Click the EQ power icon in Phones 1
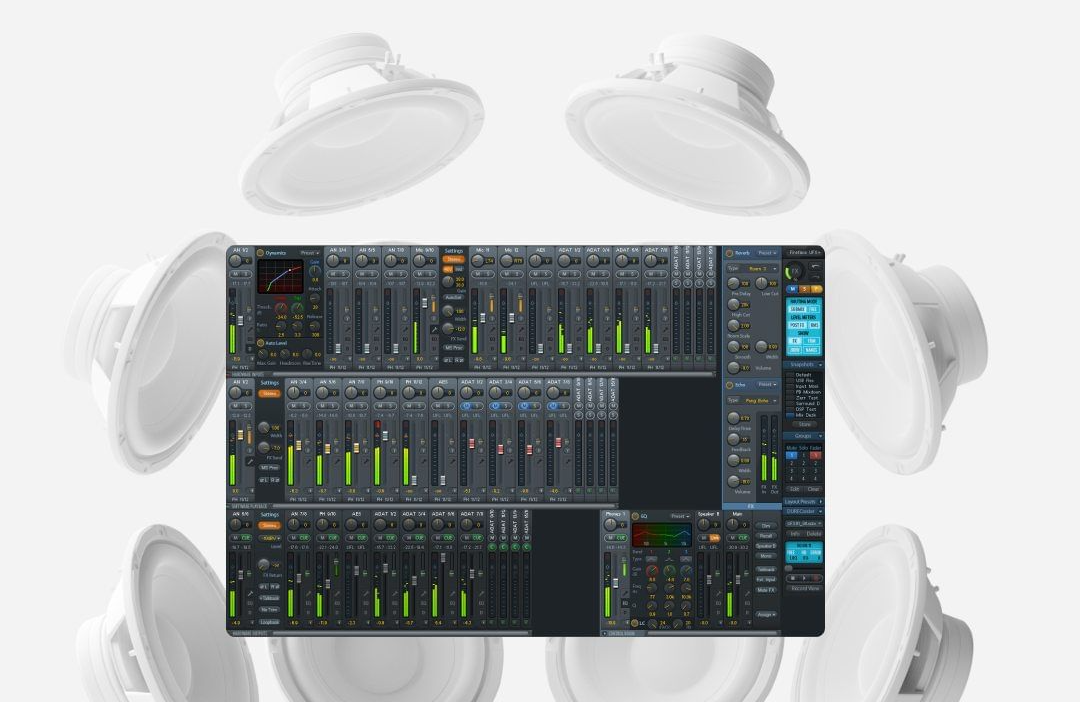Viewport: 1080px width, 702px height. point(635,517)
